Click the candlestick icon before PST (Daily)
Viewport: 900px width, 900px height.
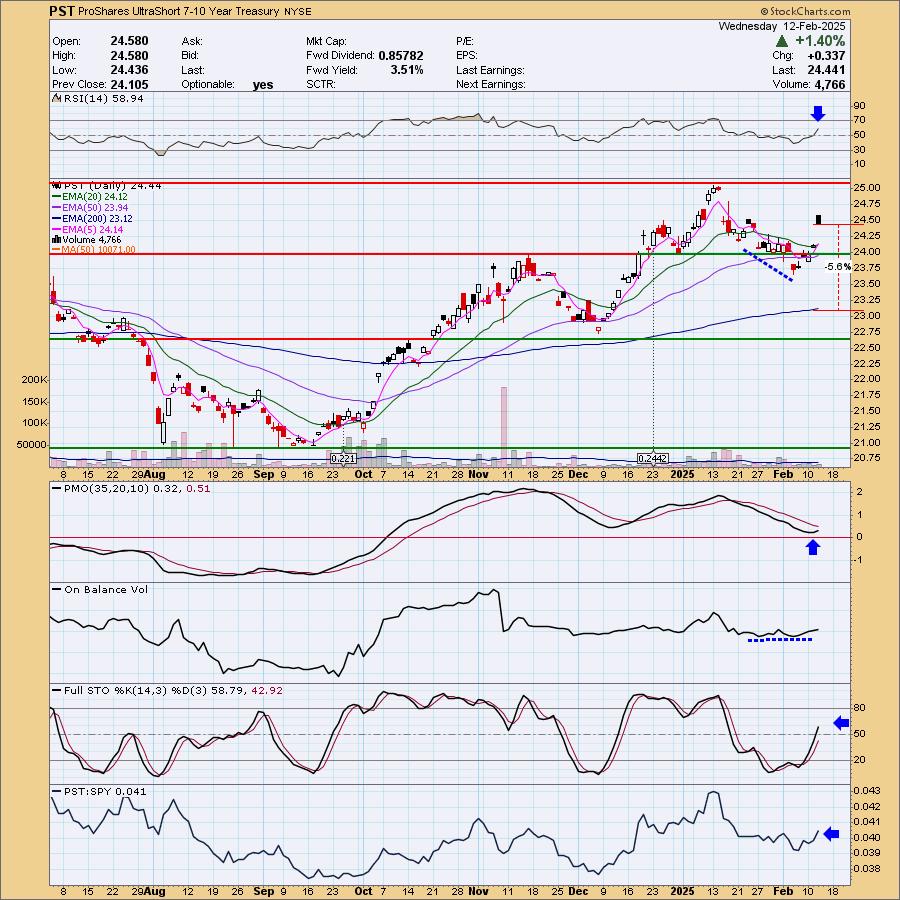(x=56, y=186)
